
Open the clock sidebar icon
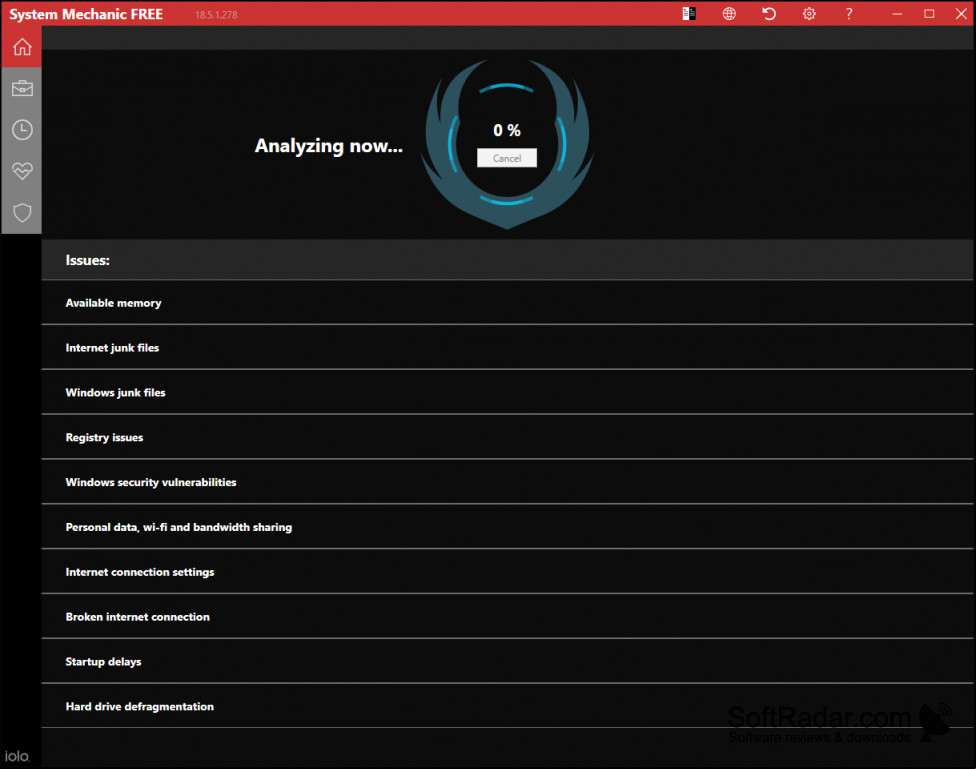point(22,130)
